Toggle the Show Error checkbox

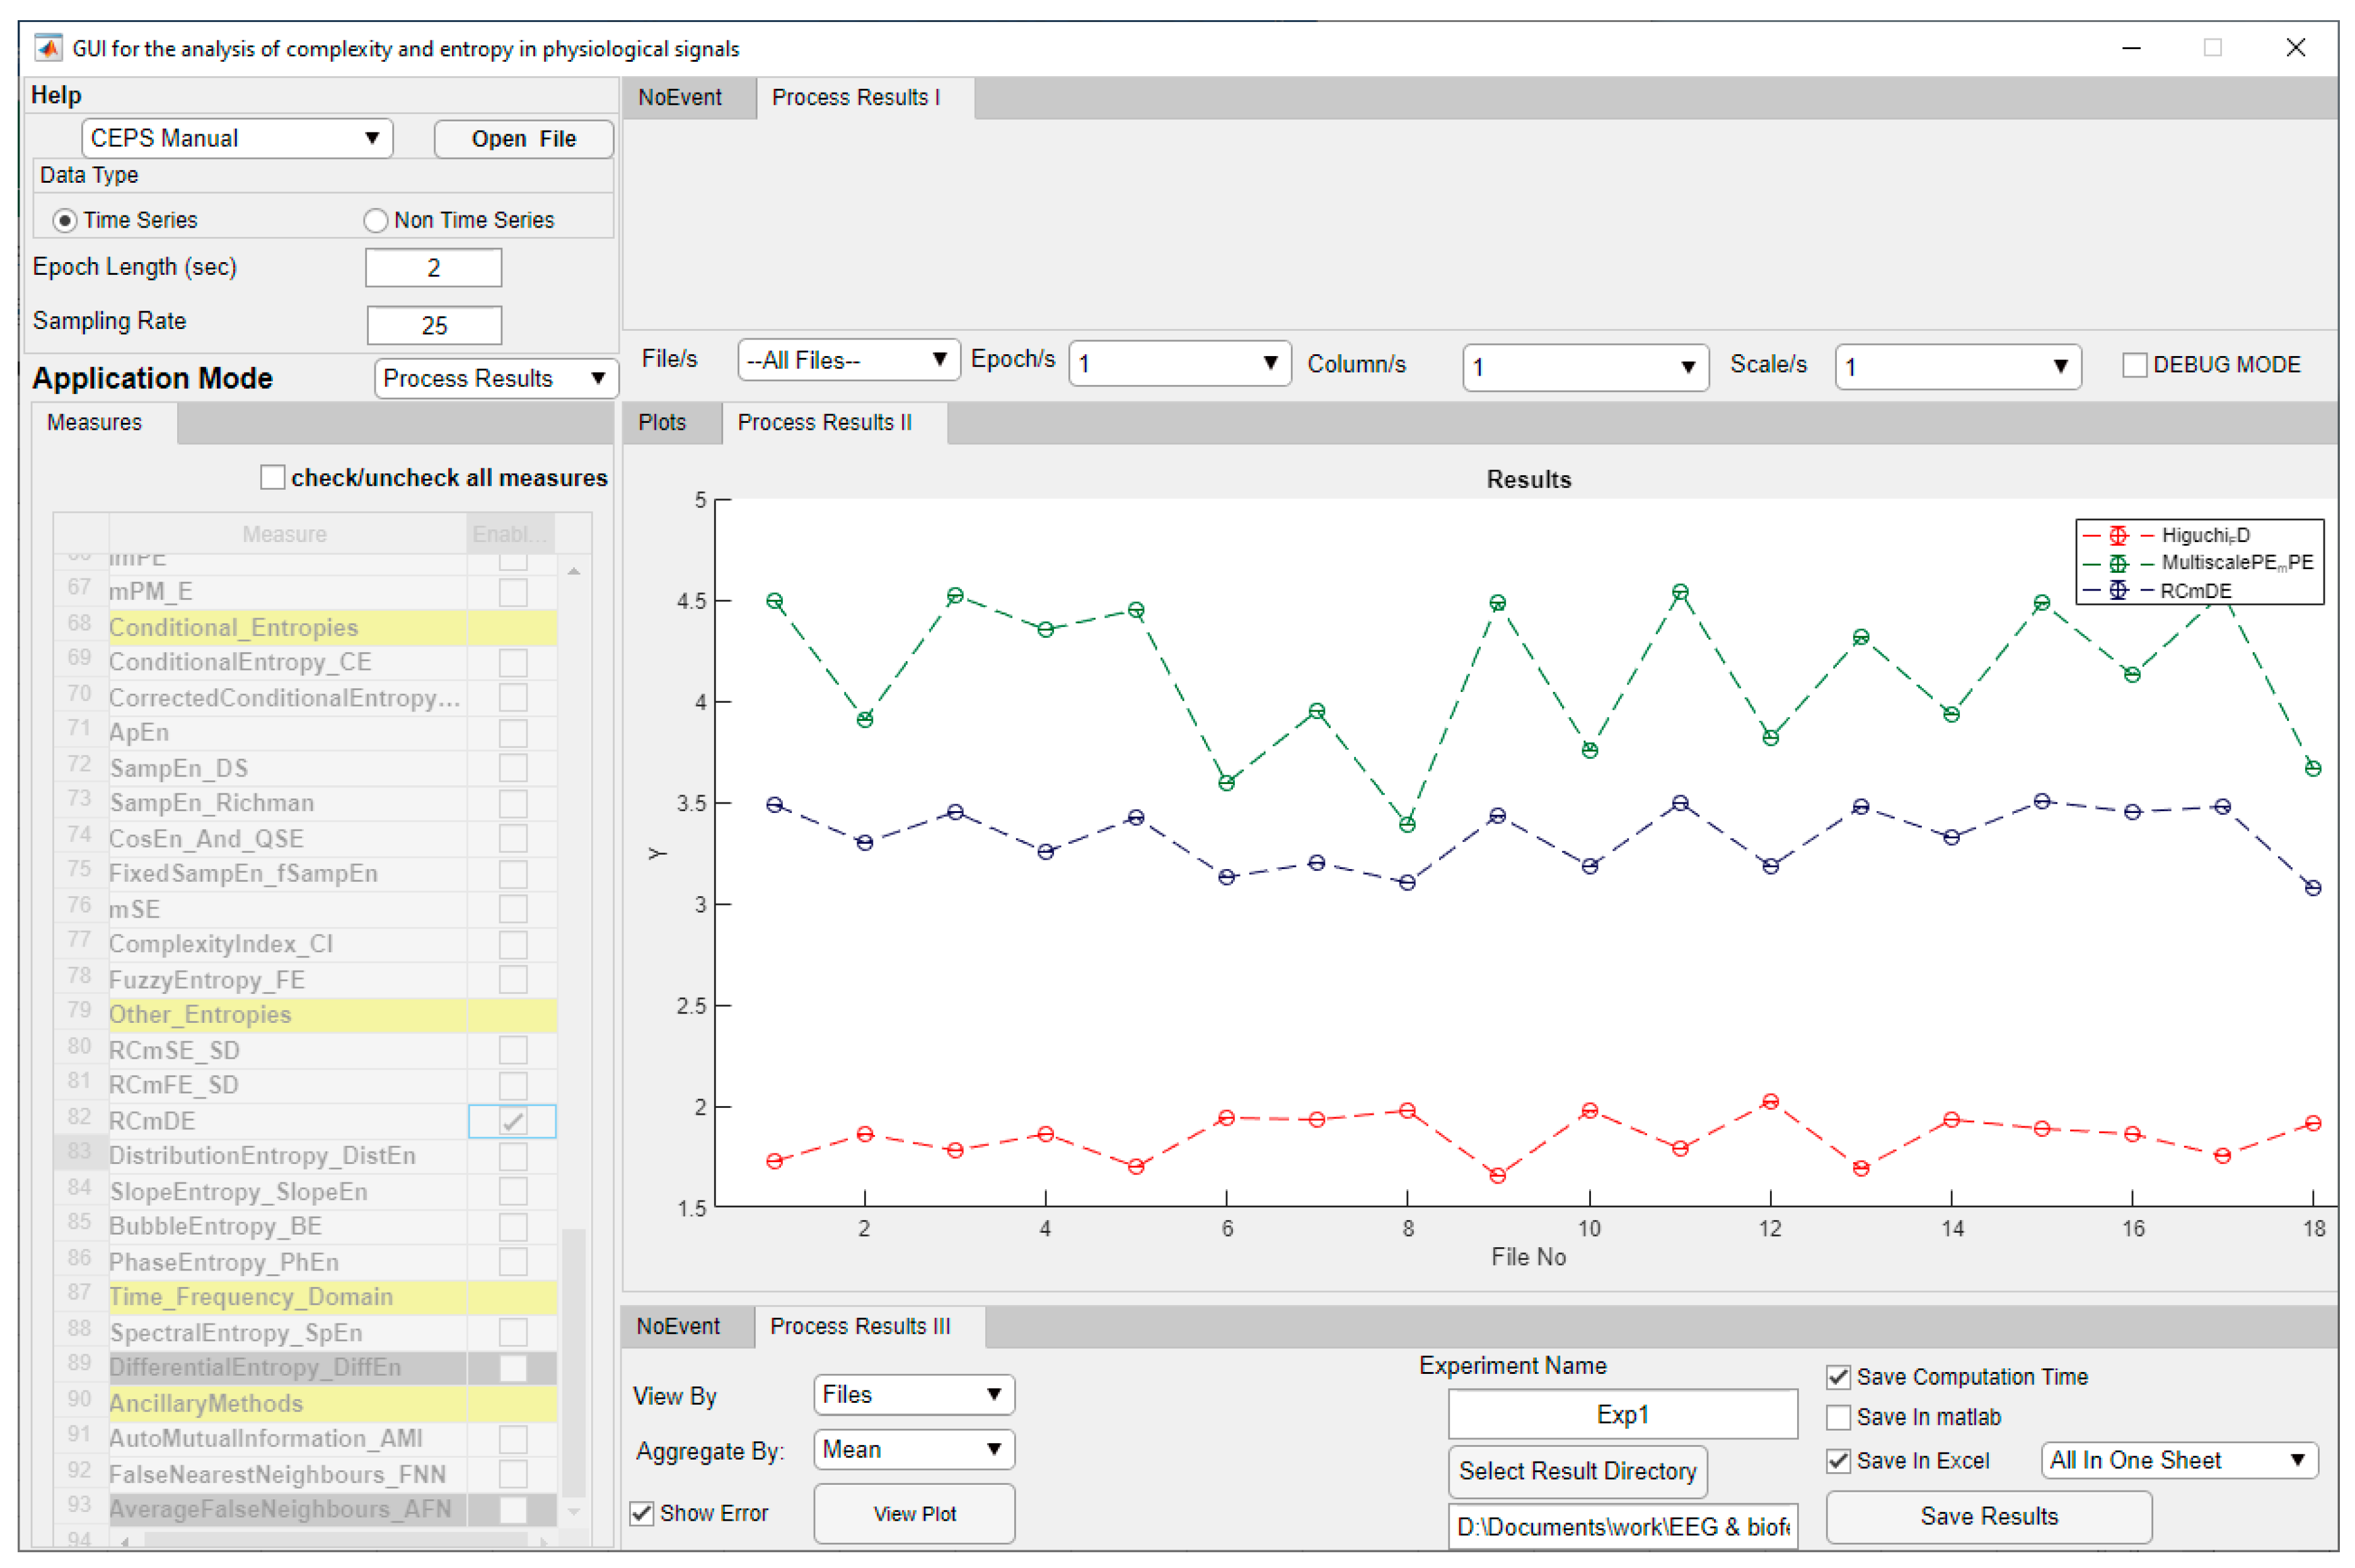(642, 1513)
